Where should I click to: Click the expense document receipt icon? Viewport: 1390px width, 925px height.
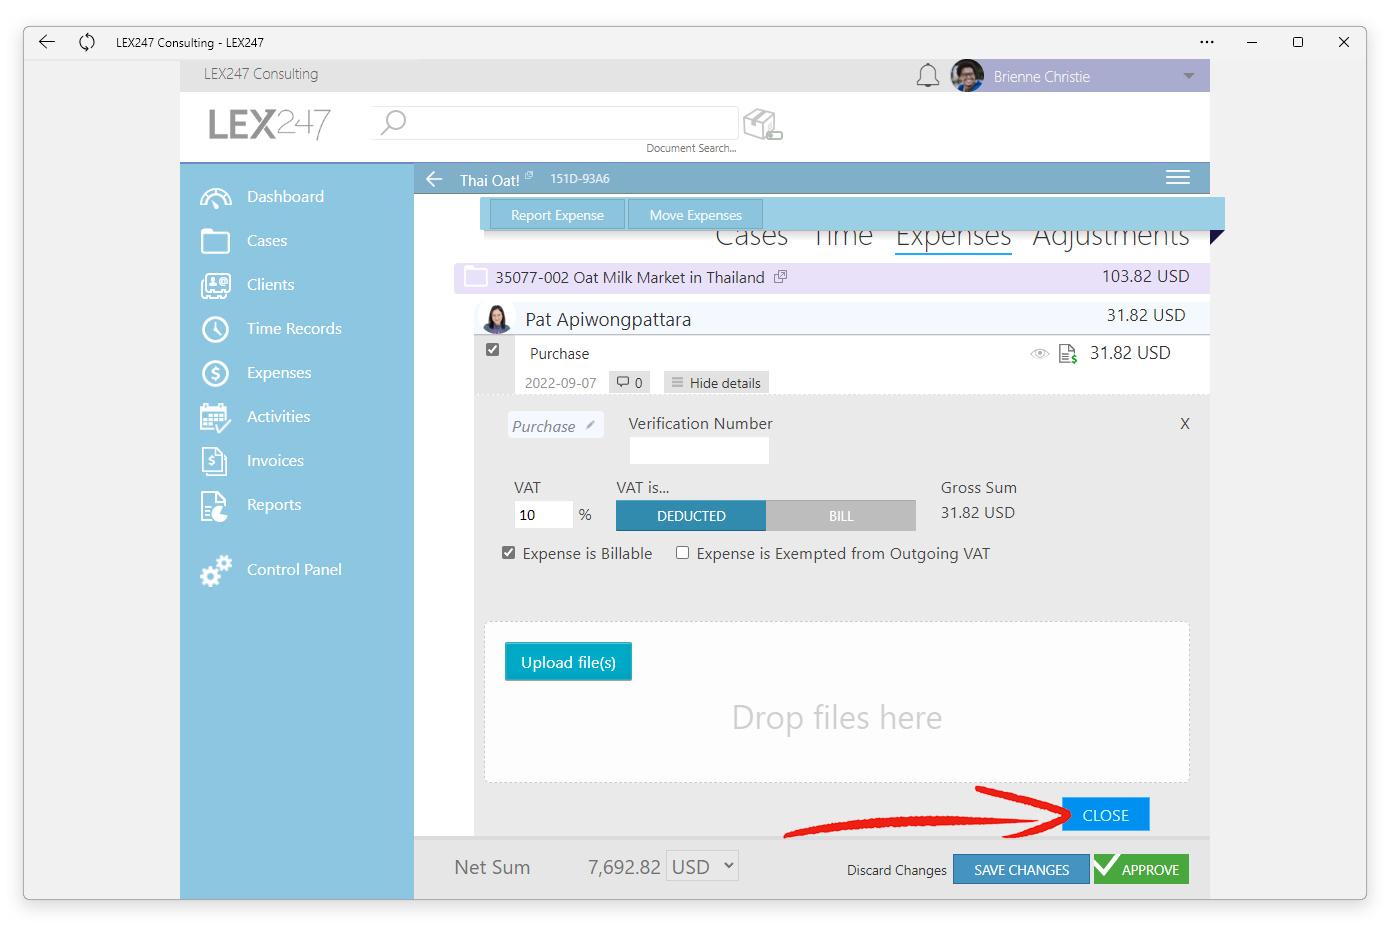(1068, 353)
